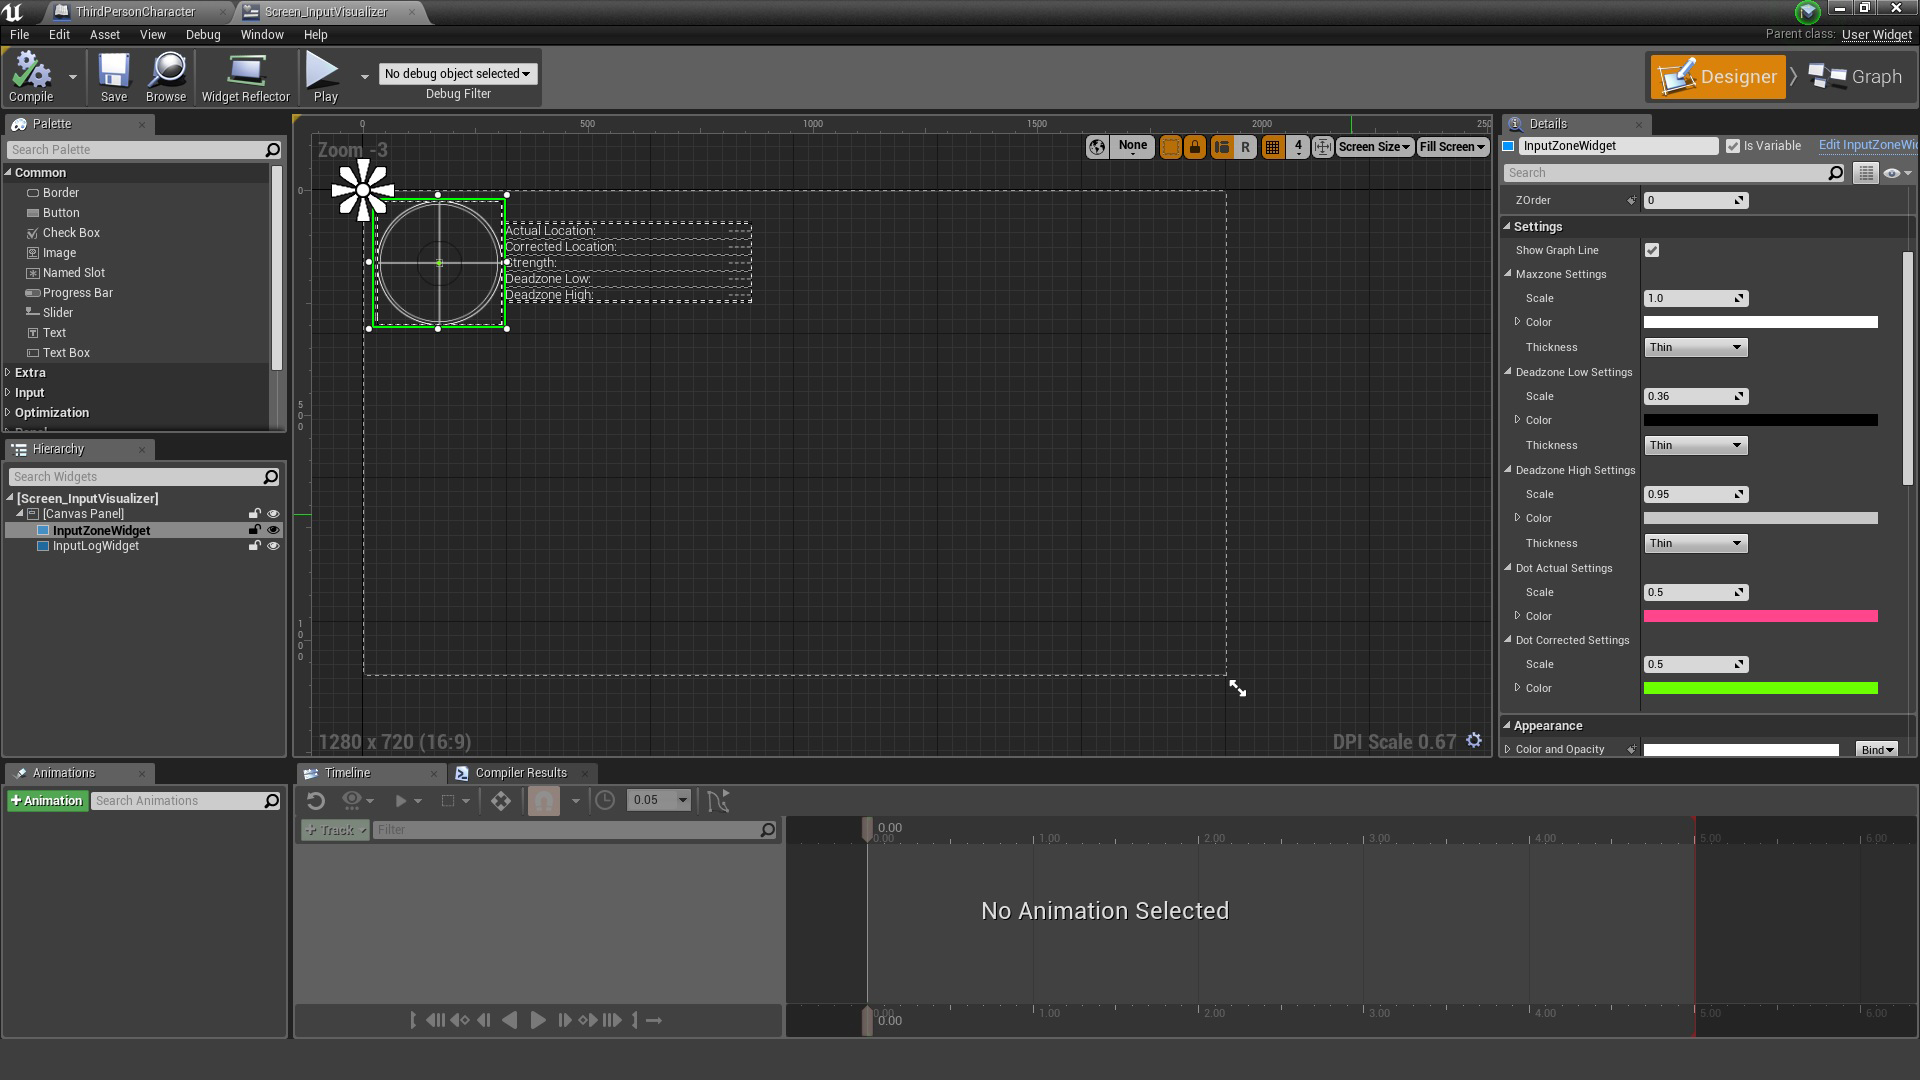The image size is (1920, 1080).
Task: Click the Compile button icon
Action: [x=30, y=70]
